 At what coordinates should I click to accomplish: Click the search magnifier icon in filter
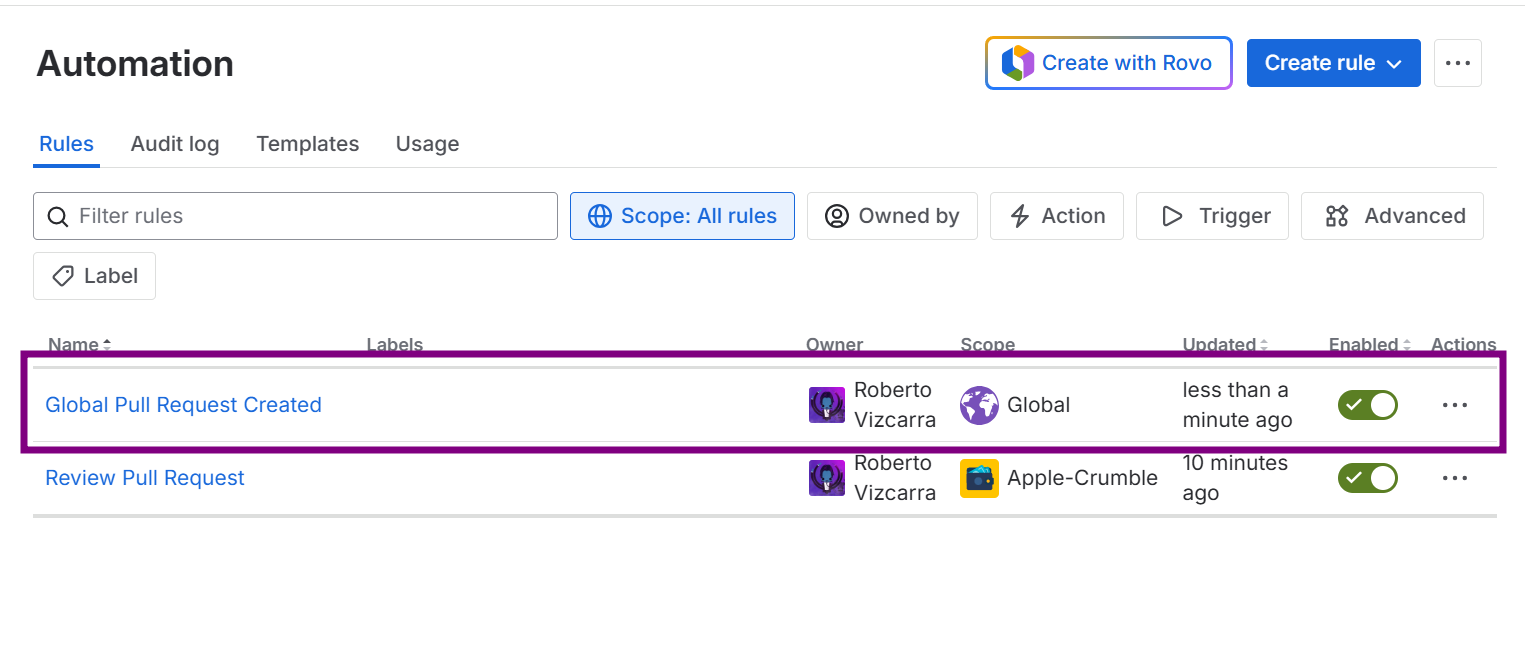point(58,216)
